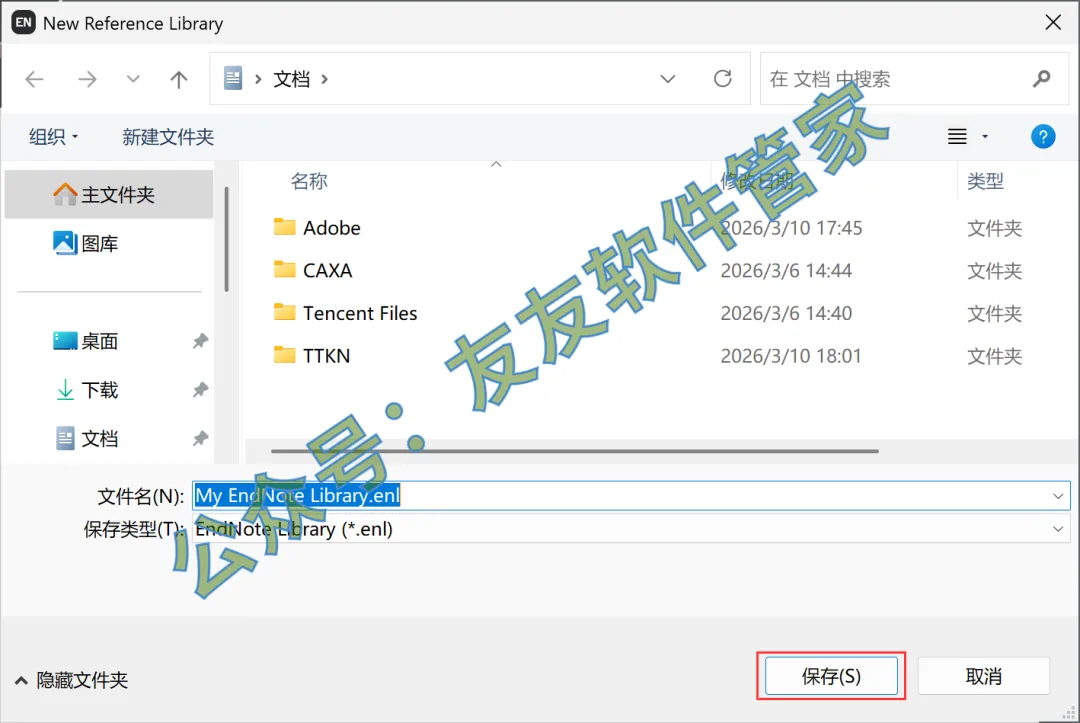Open help with the question mark icon
Image resolution: width=1080 pixels, height=723 pixels.
[1043, 136]
